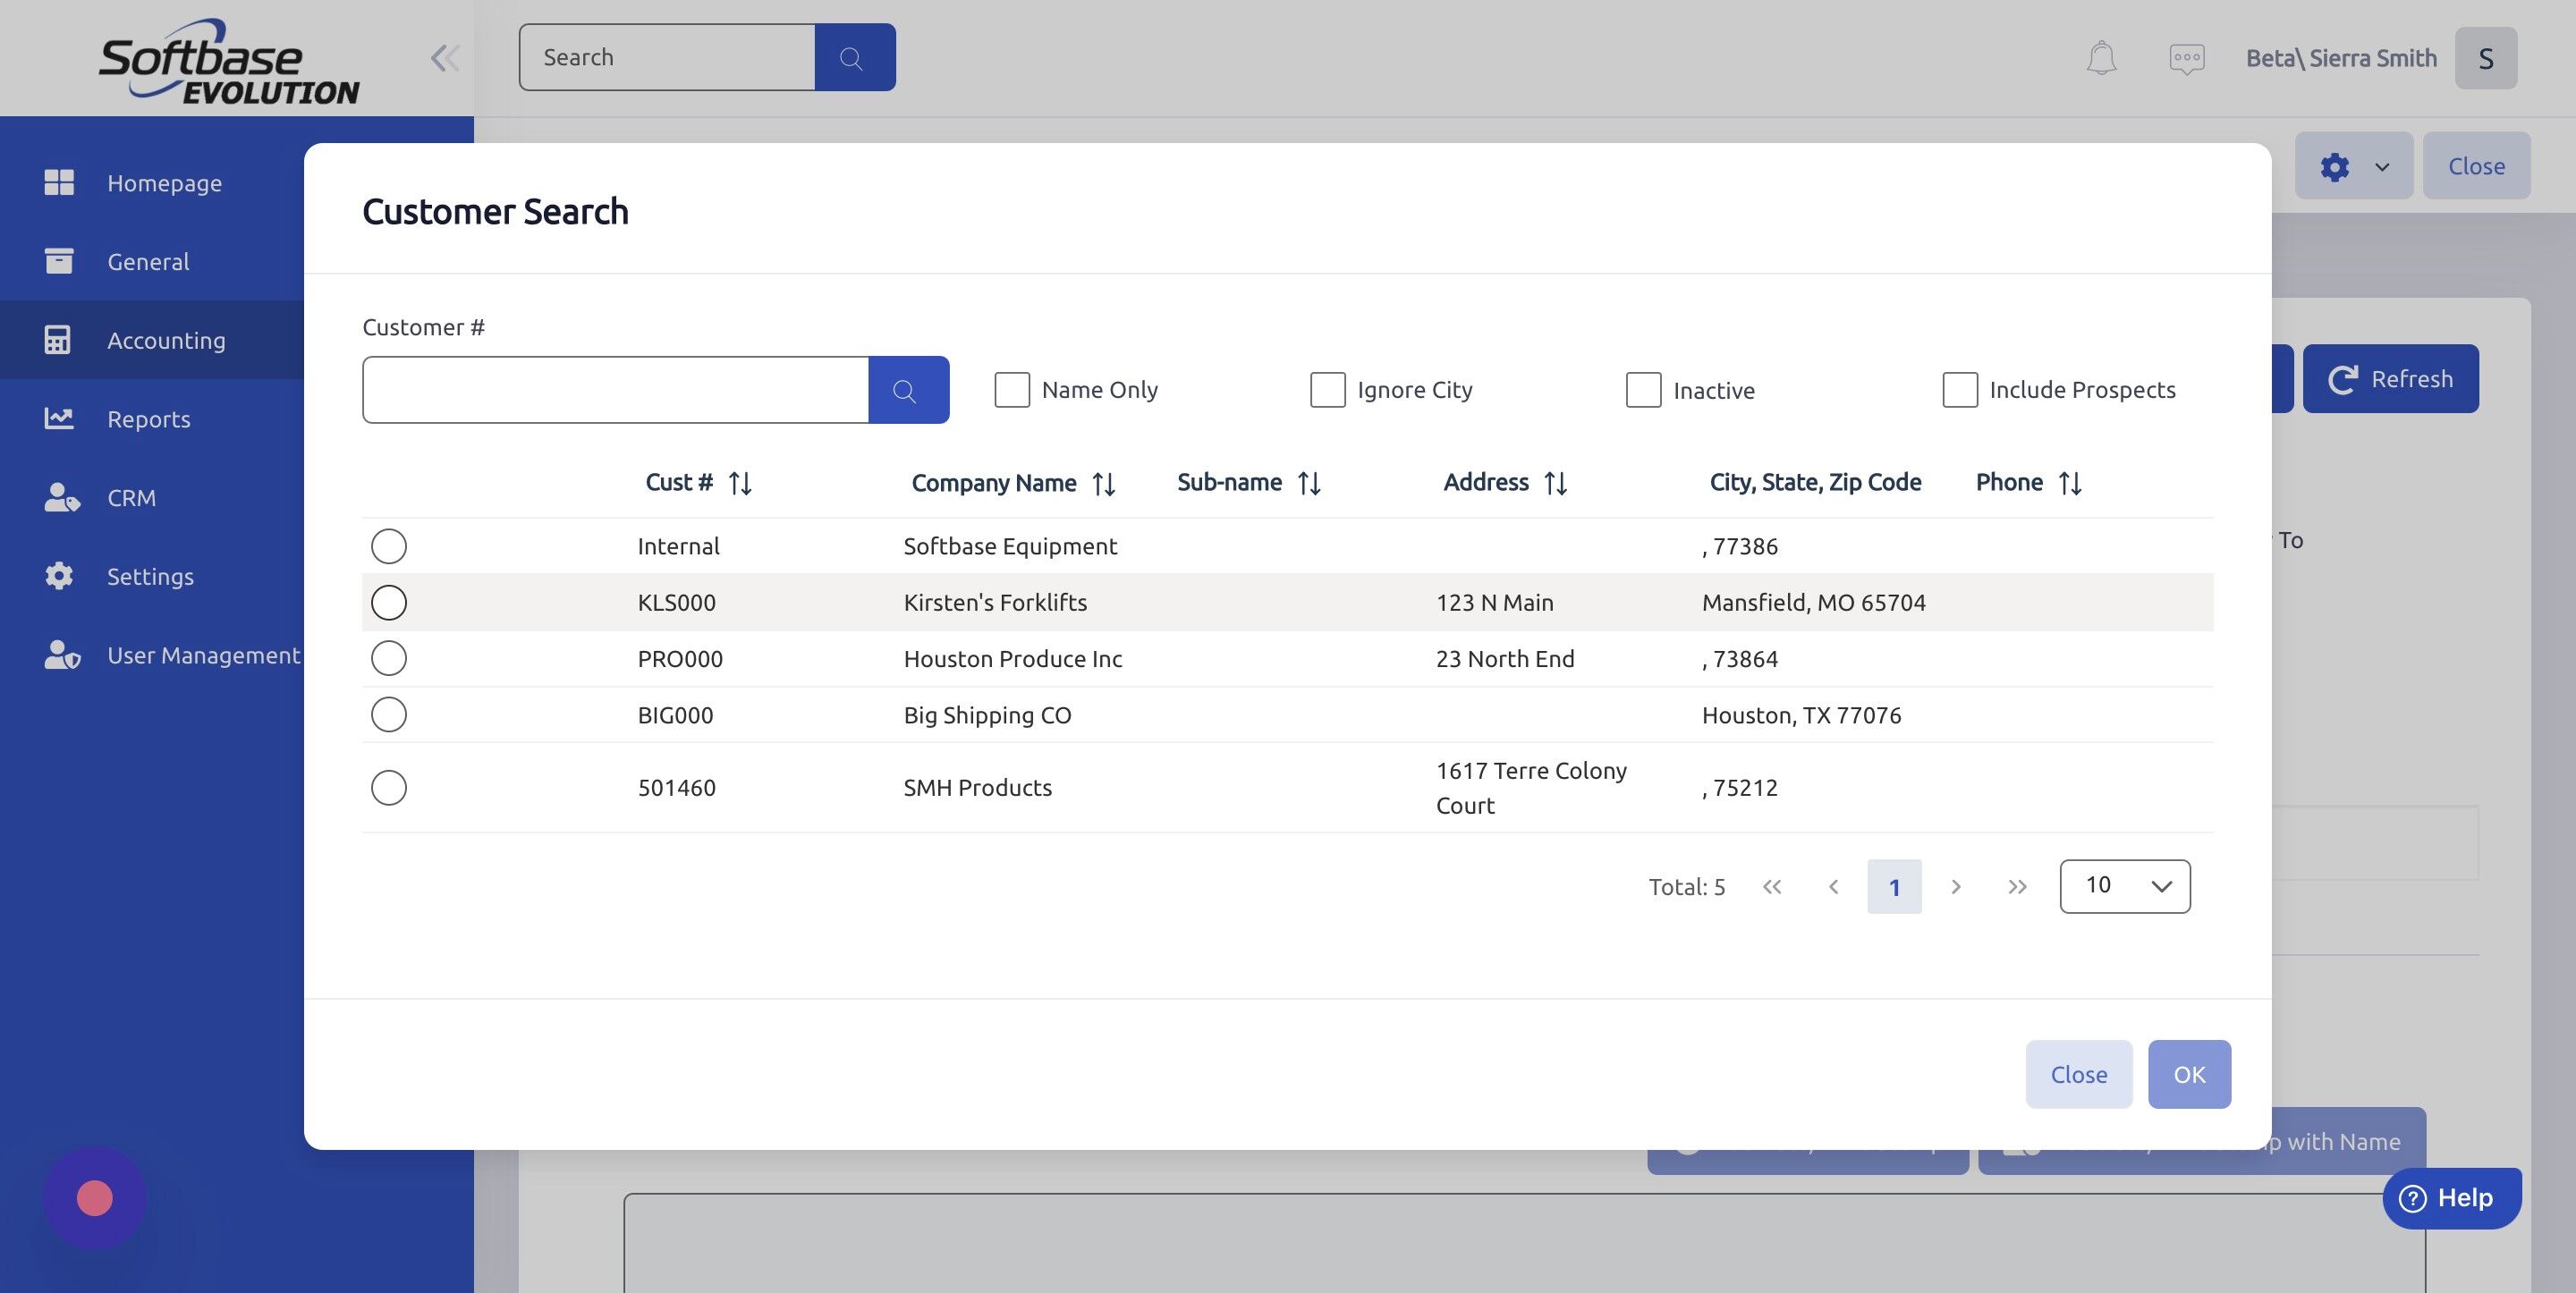Click the Kirsten's Forklifts company name
Image resolution: width=2576 pixels, height=1293 pixels.
[995, 602]
